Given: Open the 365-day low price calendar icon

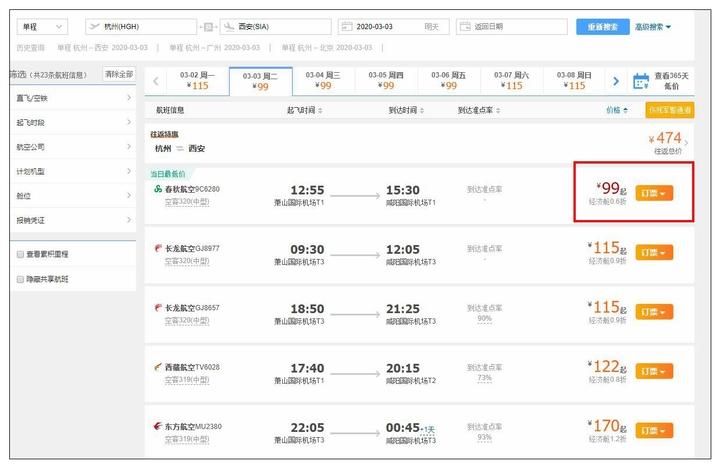Looking at the screenshot, I should [x=641, y=81].
